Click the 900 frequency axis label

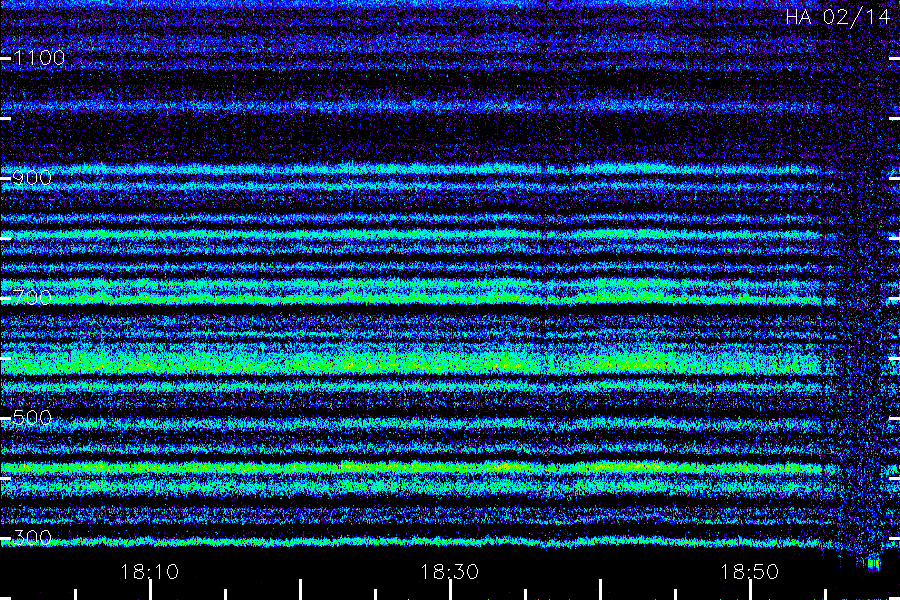pos(32,178)
